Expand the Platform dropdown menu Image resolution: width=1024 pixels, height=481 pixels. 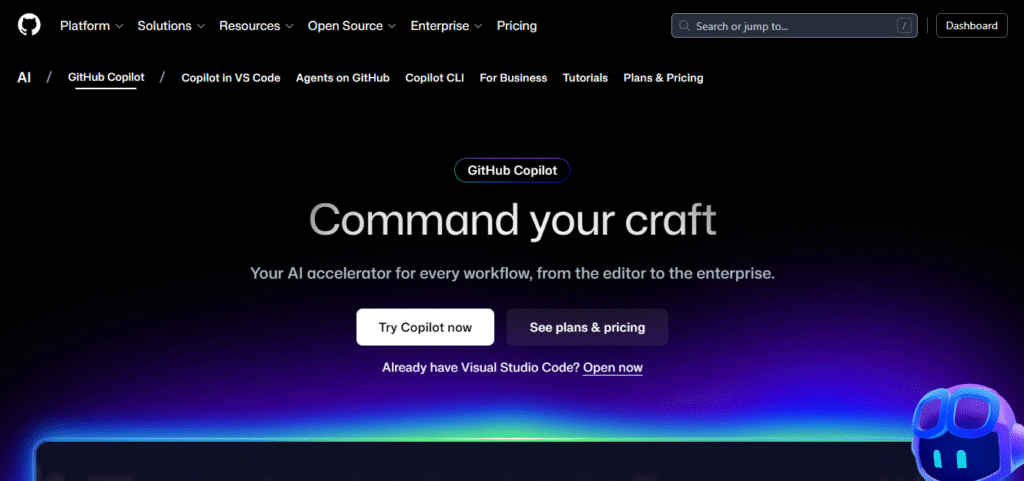coord(91,26)
